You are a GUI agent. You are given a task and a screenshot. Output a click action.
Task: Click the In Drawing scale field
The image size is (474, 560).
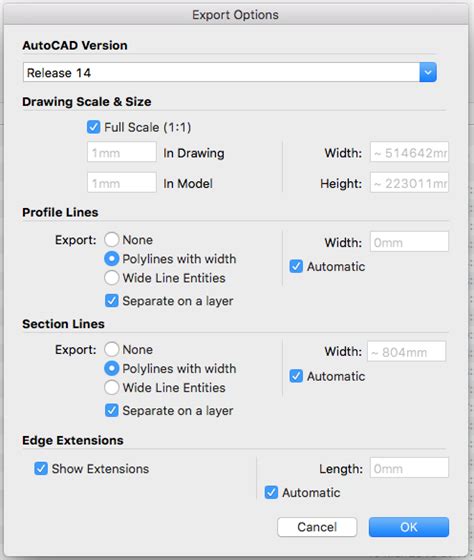[121, 152]
